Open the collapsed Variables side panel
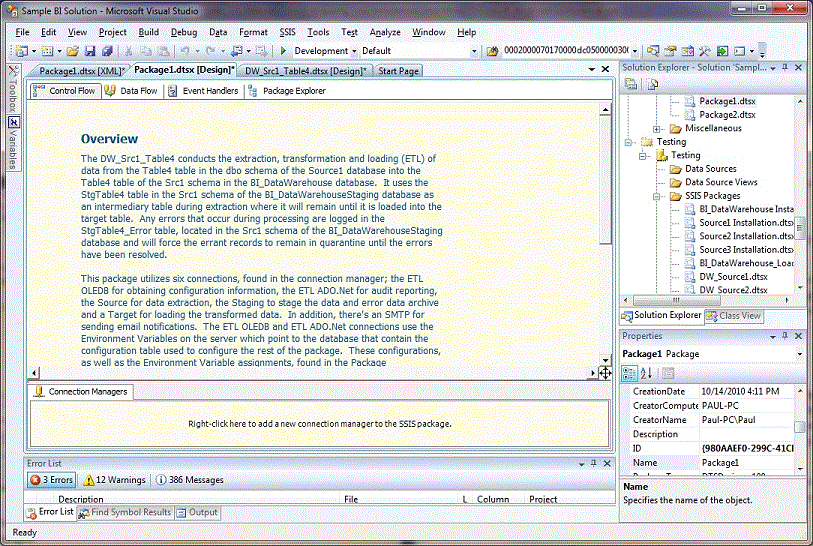The image size is (813, 546). coord(13,143)
